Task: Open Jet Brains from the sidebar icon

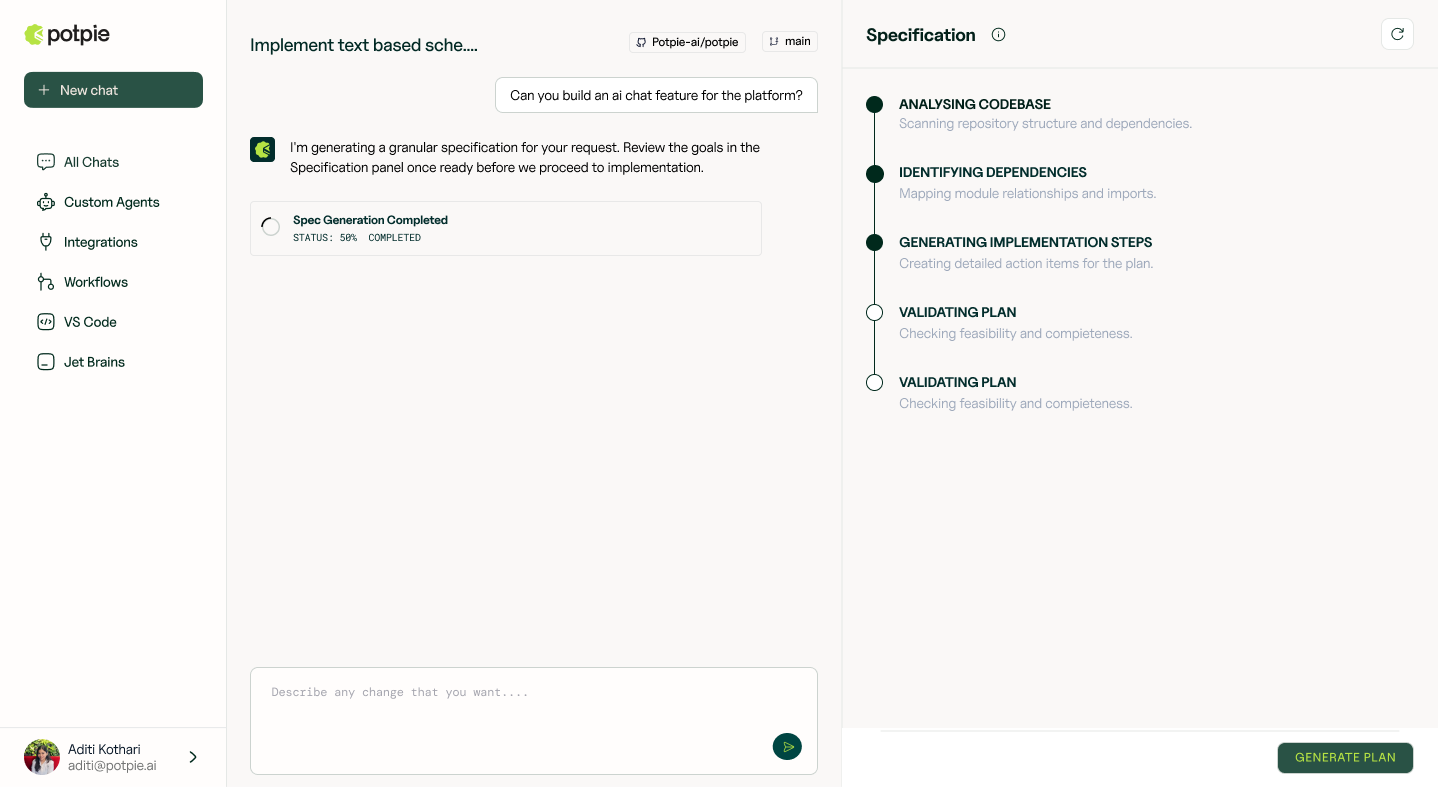Action: point(46,362)
